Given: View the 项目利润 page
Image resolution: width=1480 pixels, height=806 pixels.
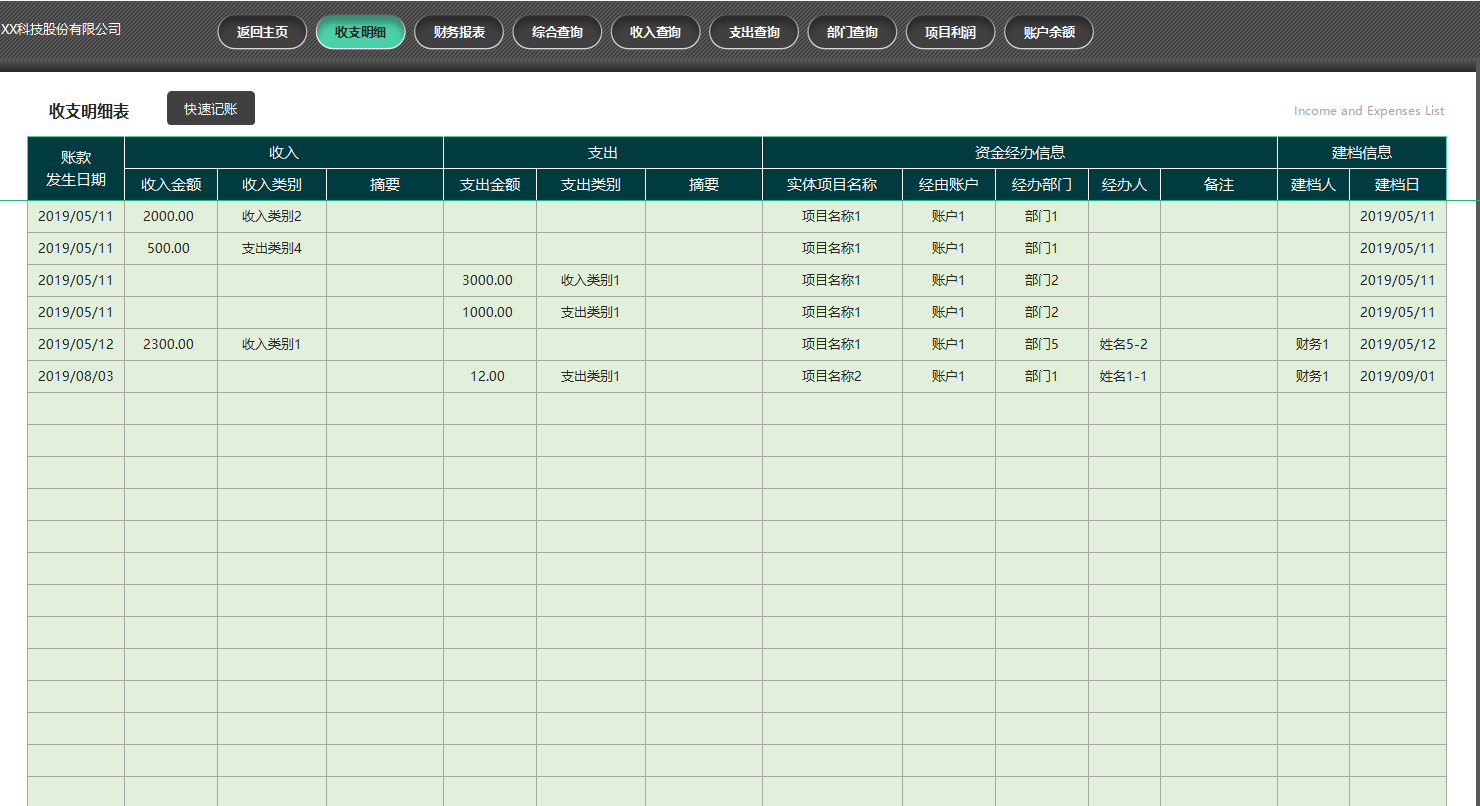Looking at the screenshot, I should [x=950, y=32].
